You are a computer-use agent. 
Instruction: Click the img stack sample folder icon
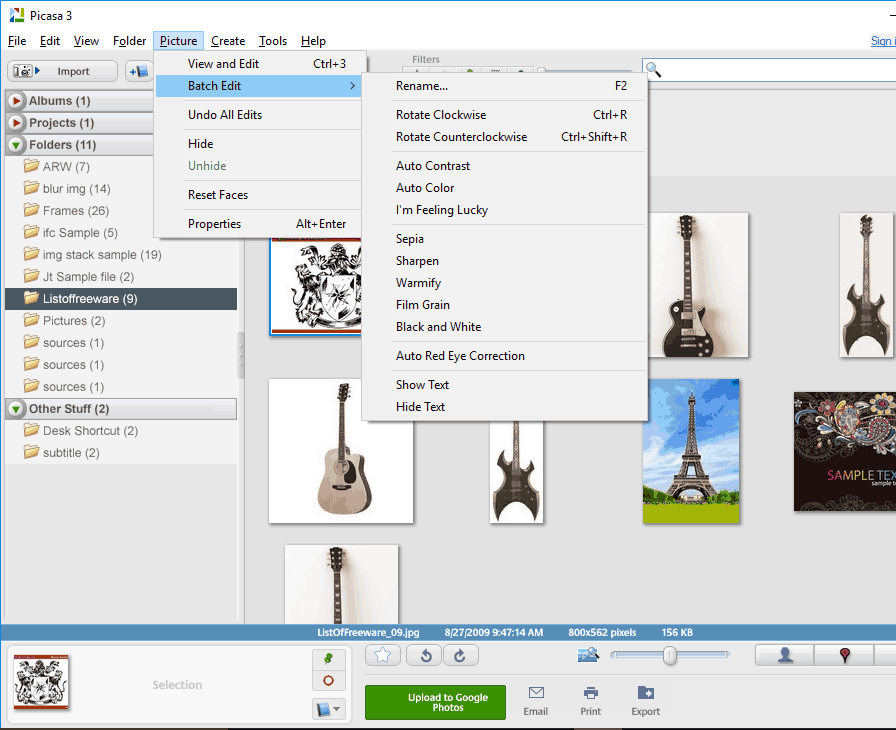(31, 254)
